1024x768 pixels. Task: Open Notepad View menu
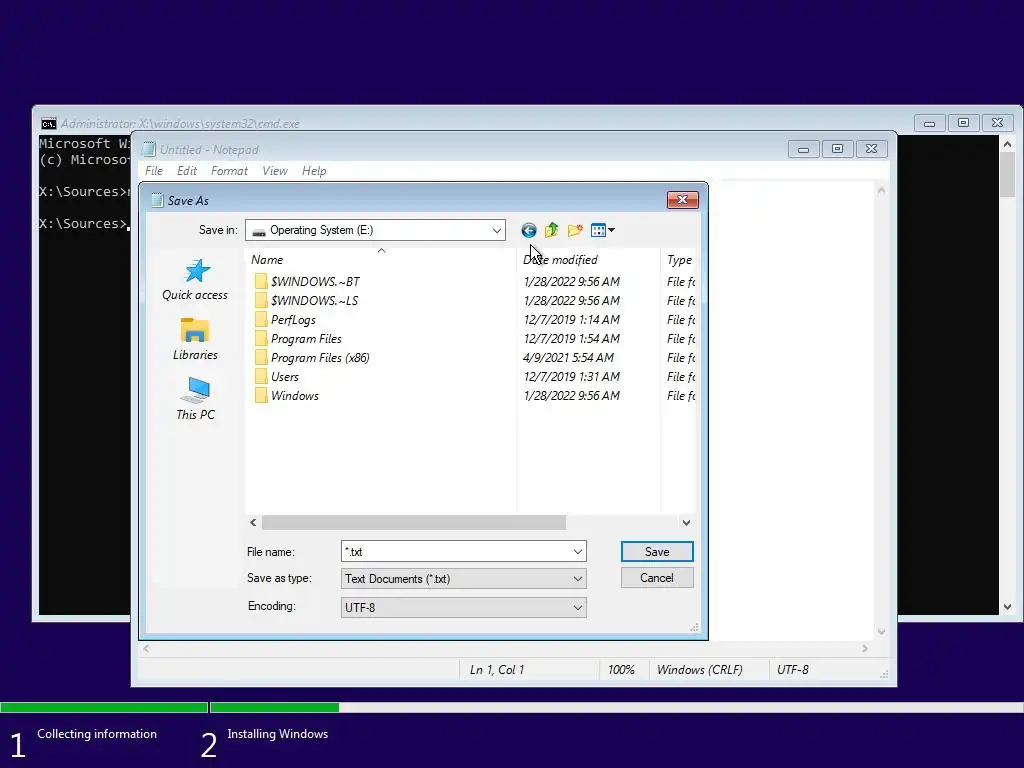(x=275, y=171)
